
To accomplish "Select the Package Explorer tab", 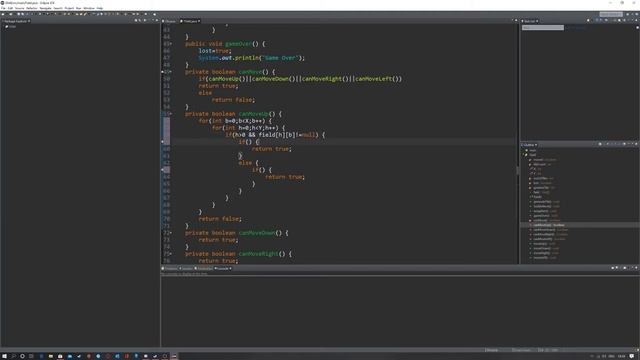I will (x=16, y=21).
